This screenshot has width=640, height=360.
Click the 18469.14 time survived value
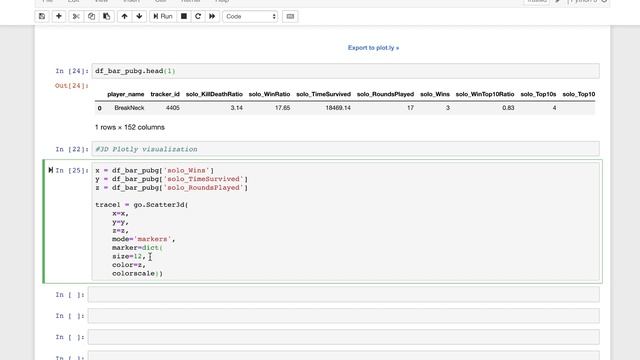click(x=338, y=108)
